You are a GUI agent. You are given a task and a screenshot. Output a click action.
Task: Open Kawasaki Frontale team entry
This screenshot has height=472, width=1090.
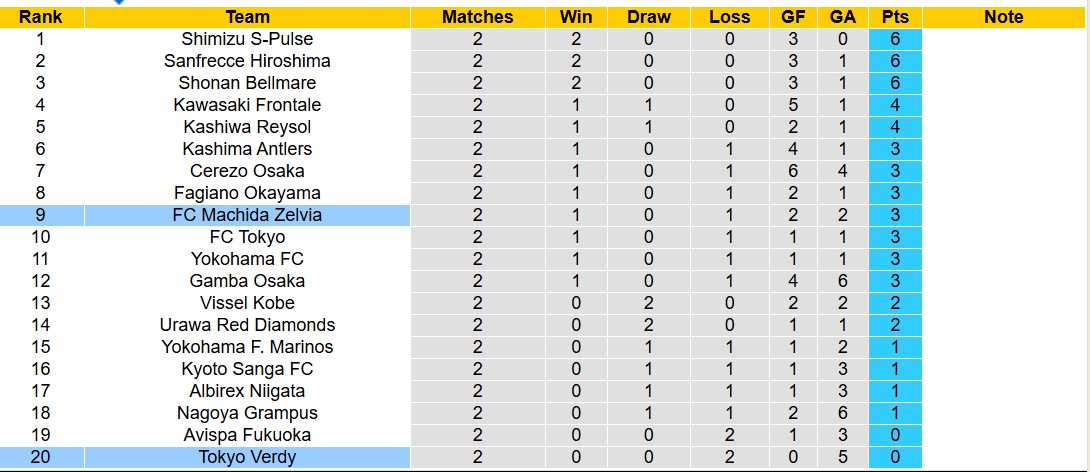[x=247, y=105]
